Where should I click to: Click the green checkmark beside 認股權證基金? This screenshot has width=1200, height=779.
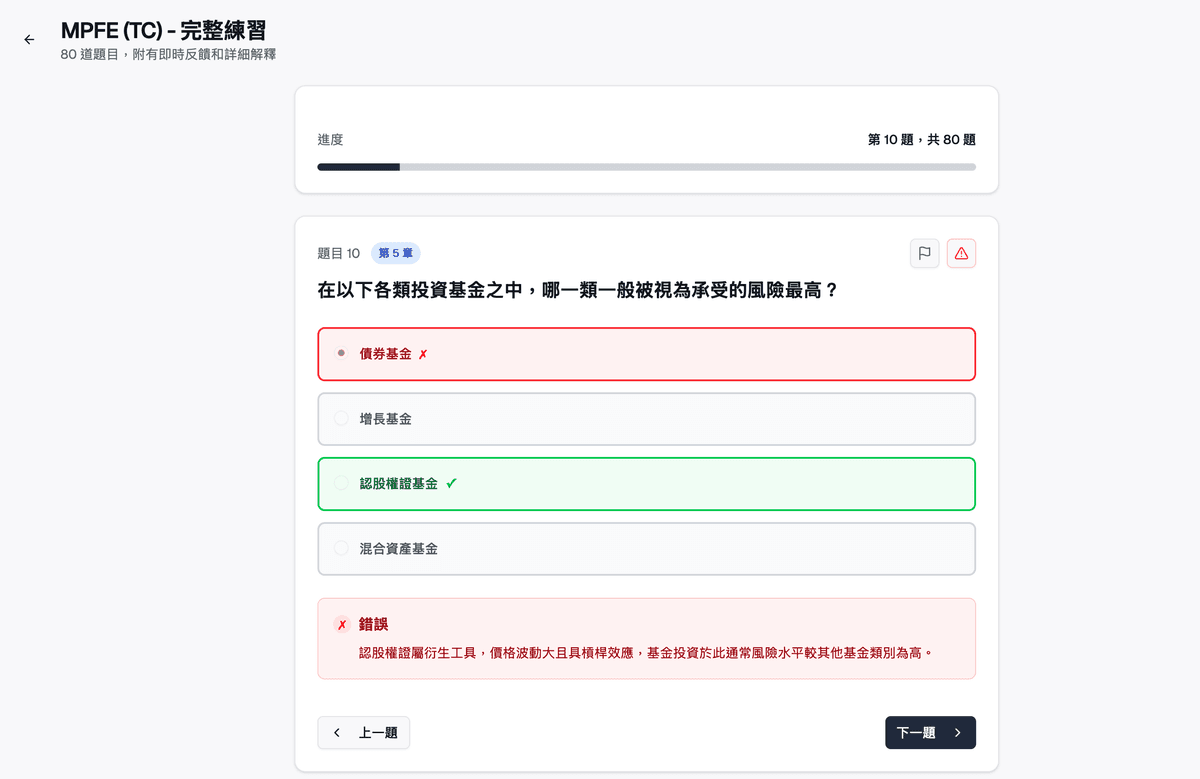[x=453, y=483]
